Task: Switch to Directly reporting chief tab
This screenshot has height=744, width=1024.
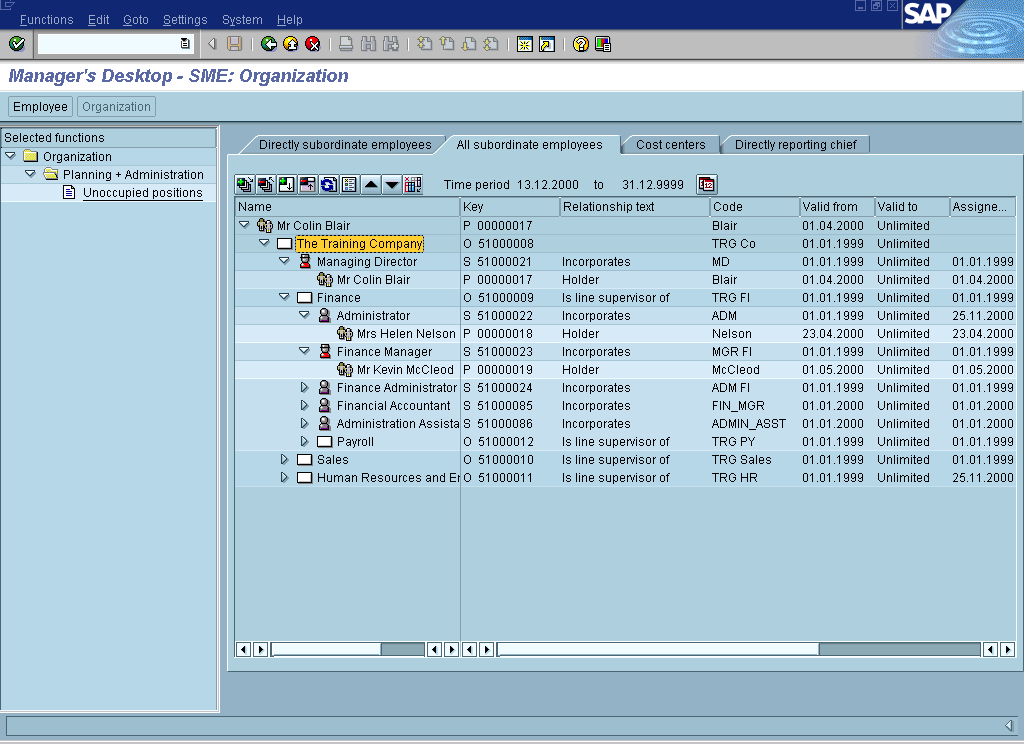Action: click(x=795, y=144)
